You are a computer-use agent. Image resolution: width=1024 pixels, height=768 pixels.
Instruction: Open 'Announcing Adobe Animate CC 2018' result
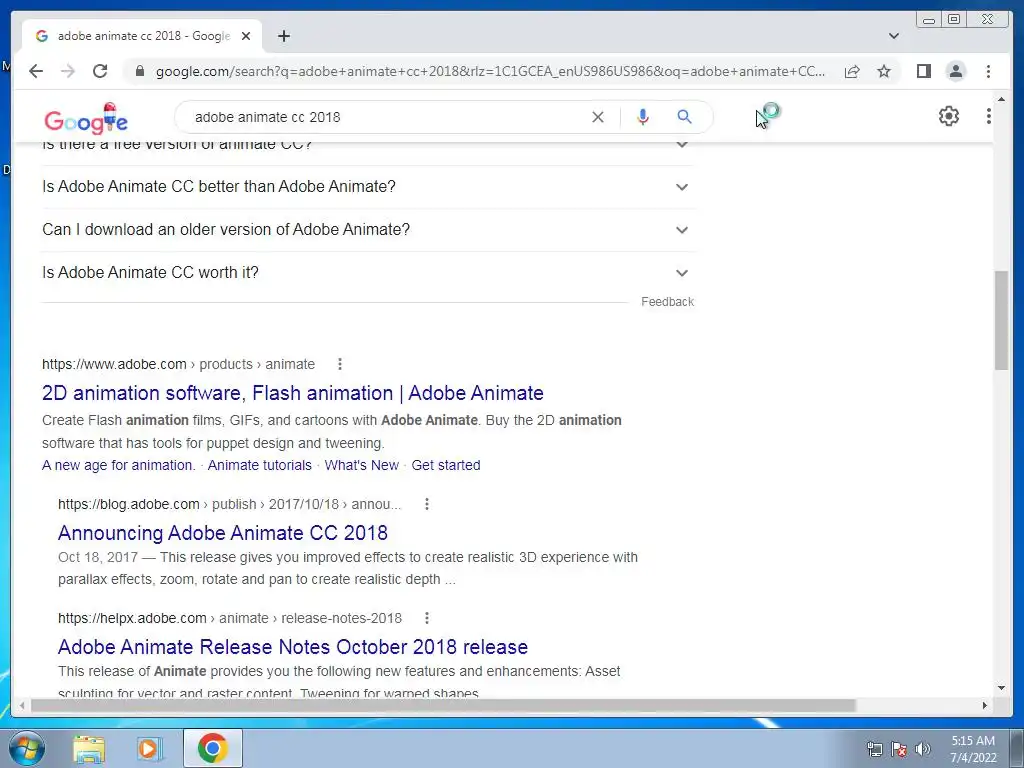point(223,533)
